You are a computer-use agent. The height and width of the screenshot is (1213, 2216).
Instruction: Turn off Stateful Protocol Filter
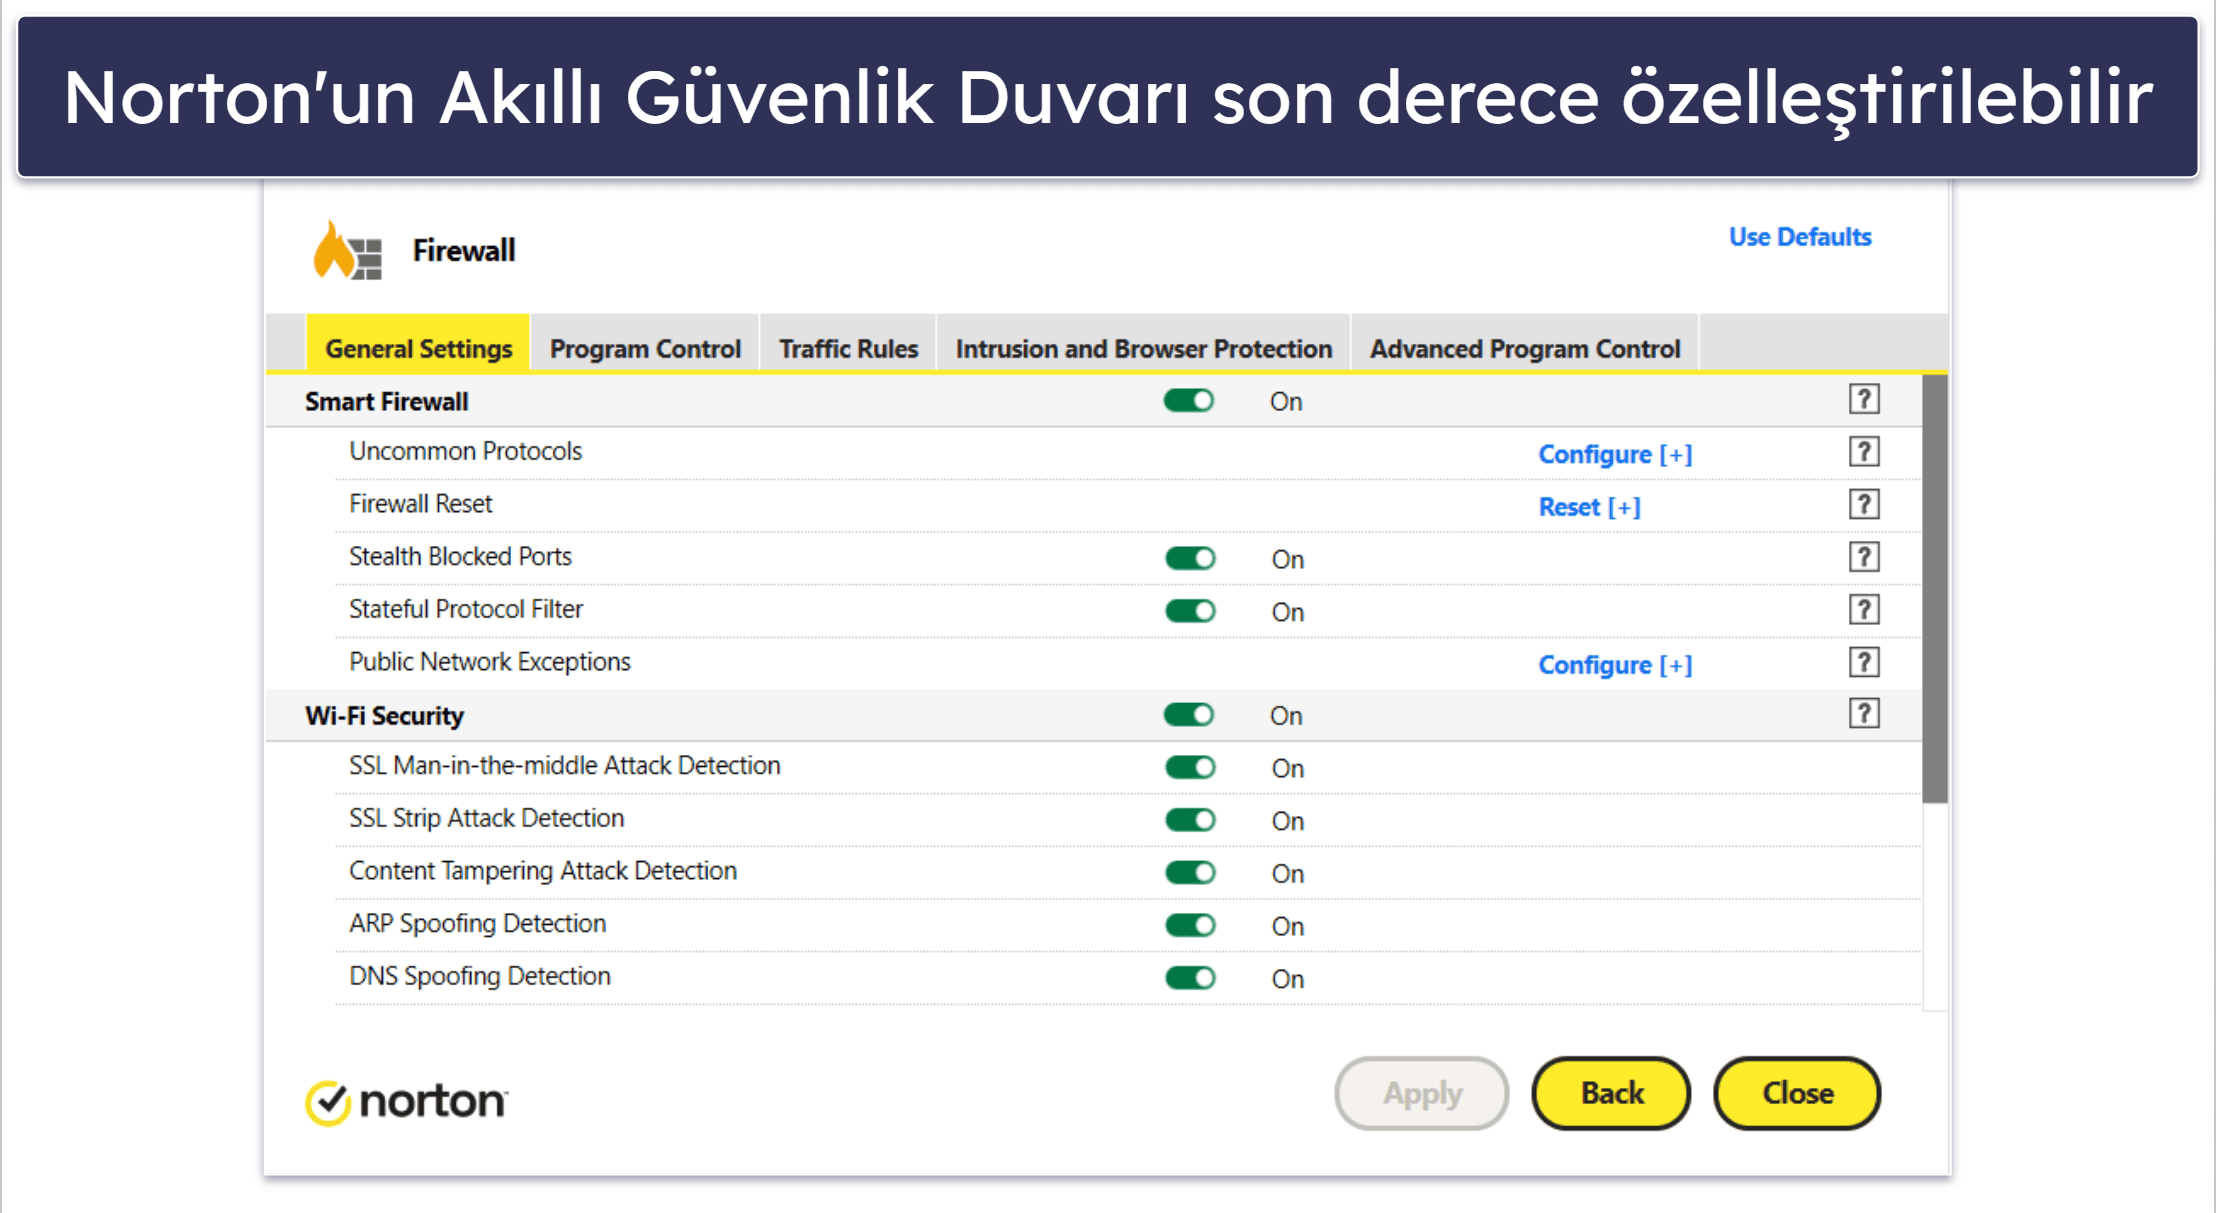pyautogui.click(x=1190, y=611)
